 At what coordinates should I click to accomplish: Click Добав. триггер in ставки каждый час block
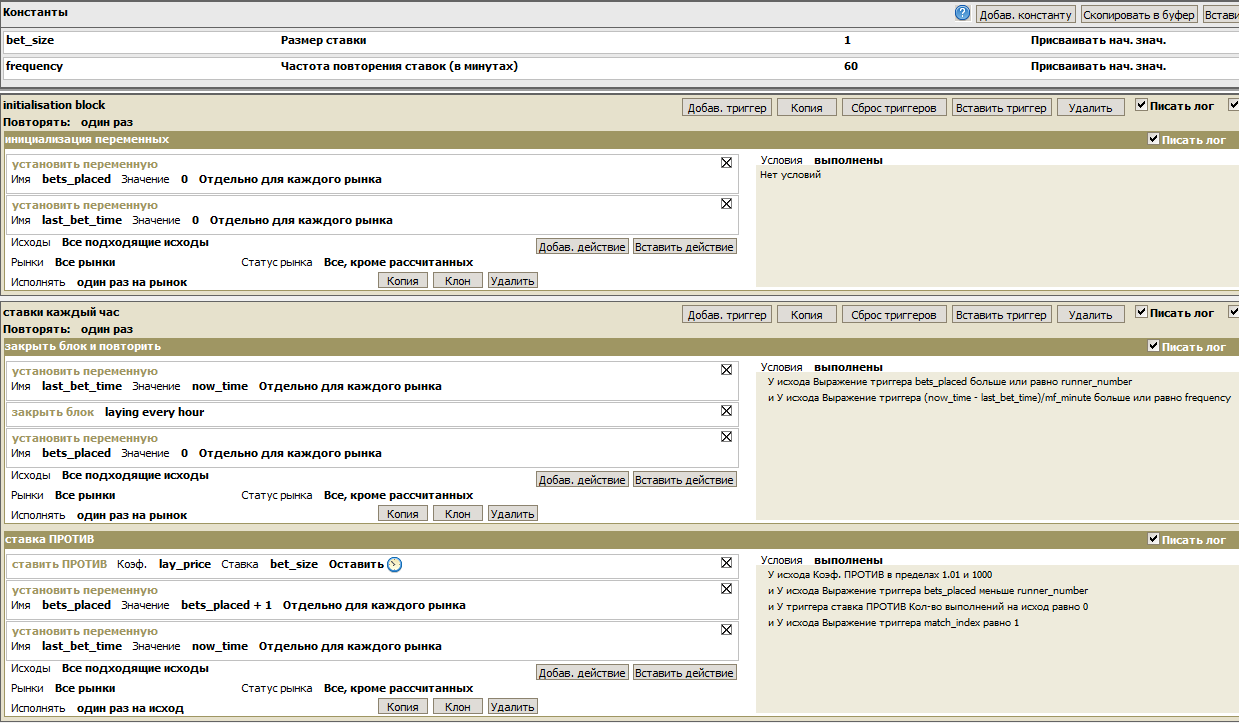click(727, 314)
